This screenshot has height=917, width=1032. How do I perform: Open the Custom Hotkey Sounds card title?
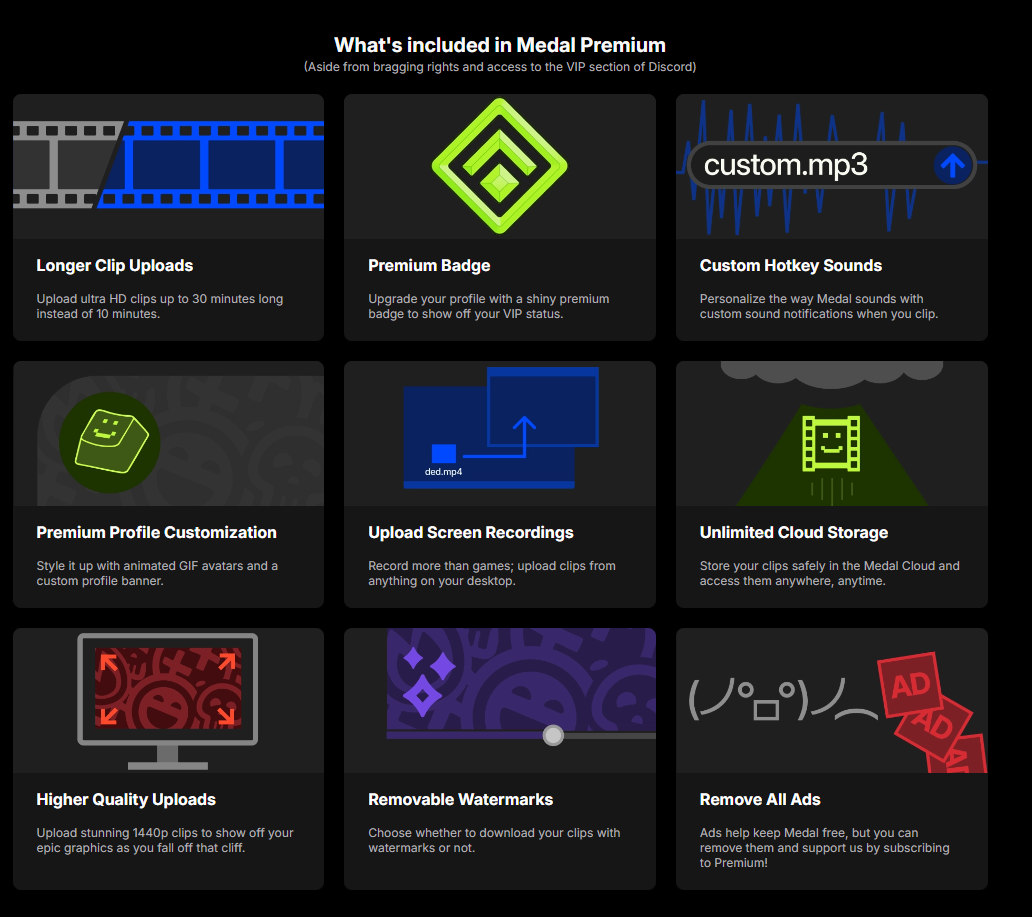pyautogui.click(x=790, y=265)
